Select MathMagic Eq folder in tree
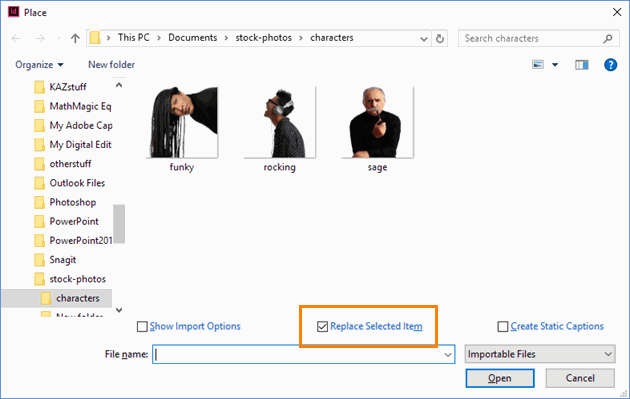Viewport: 630px width, 399px height. coord(73,106)
